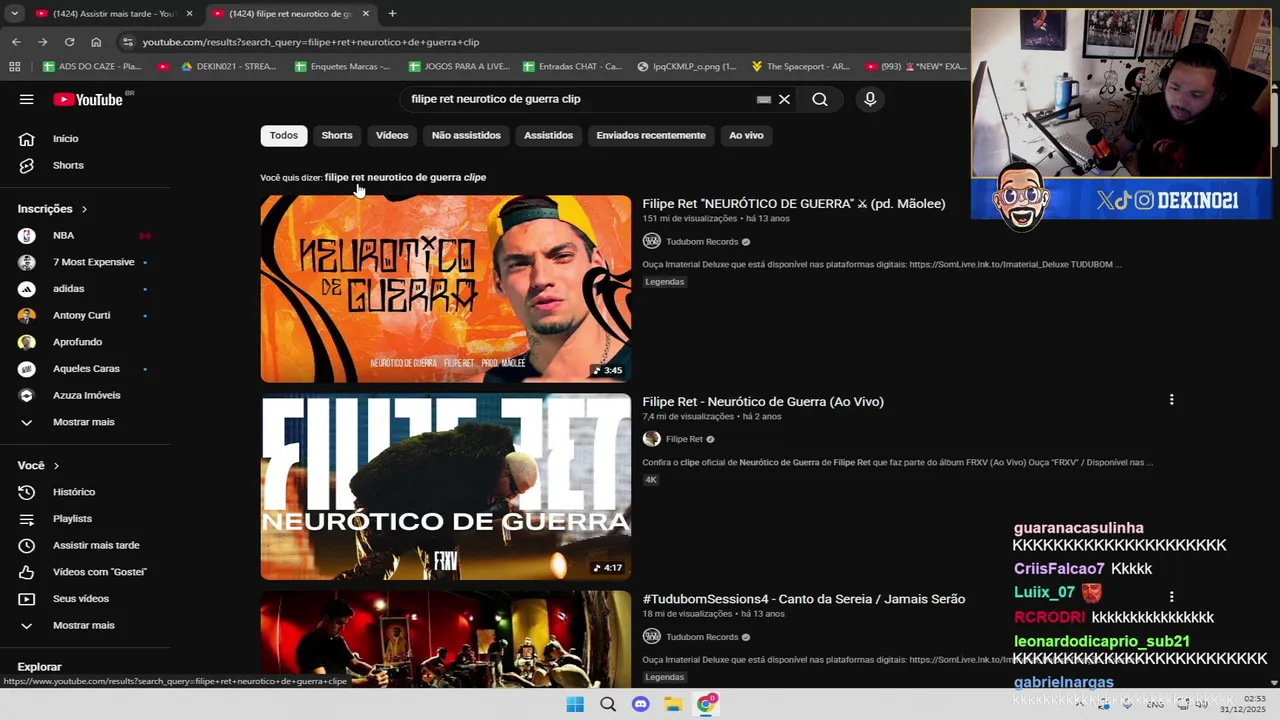
Task: Select the Todos filter chip
Action: pos(283,135)
